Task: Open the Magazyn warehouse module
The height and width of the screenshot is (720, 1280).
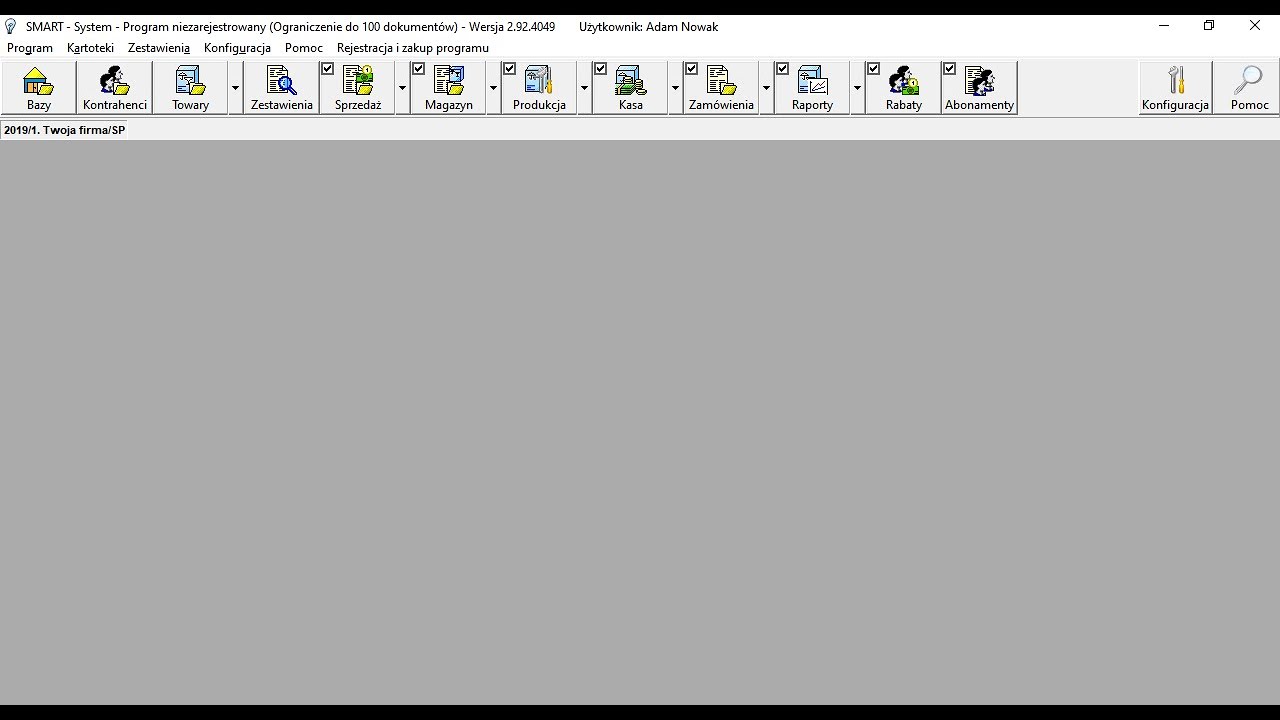Action: 449,88
